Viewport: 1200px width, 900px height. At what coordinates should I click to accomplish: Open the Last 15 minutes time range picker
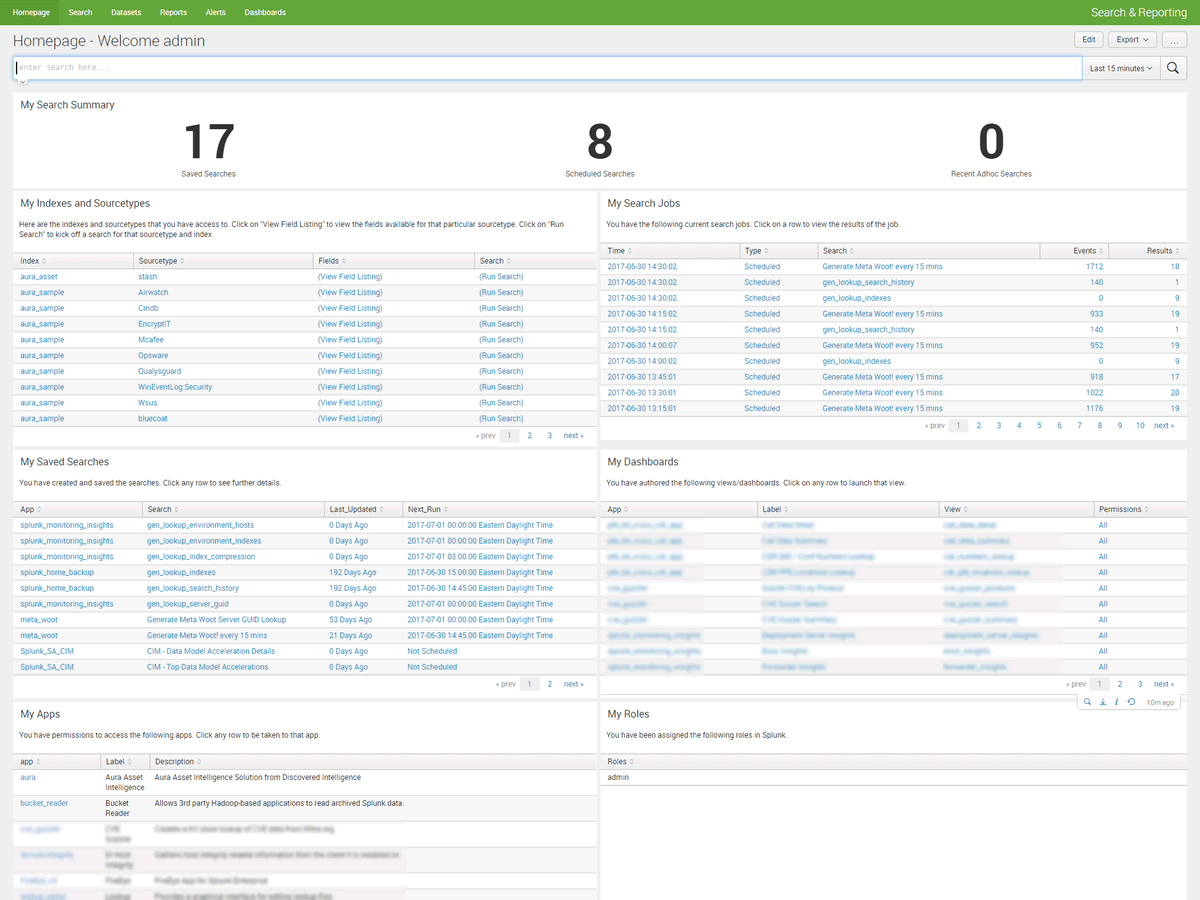[x=1120, y=68]
